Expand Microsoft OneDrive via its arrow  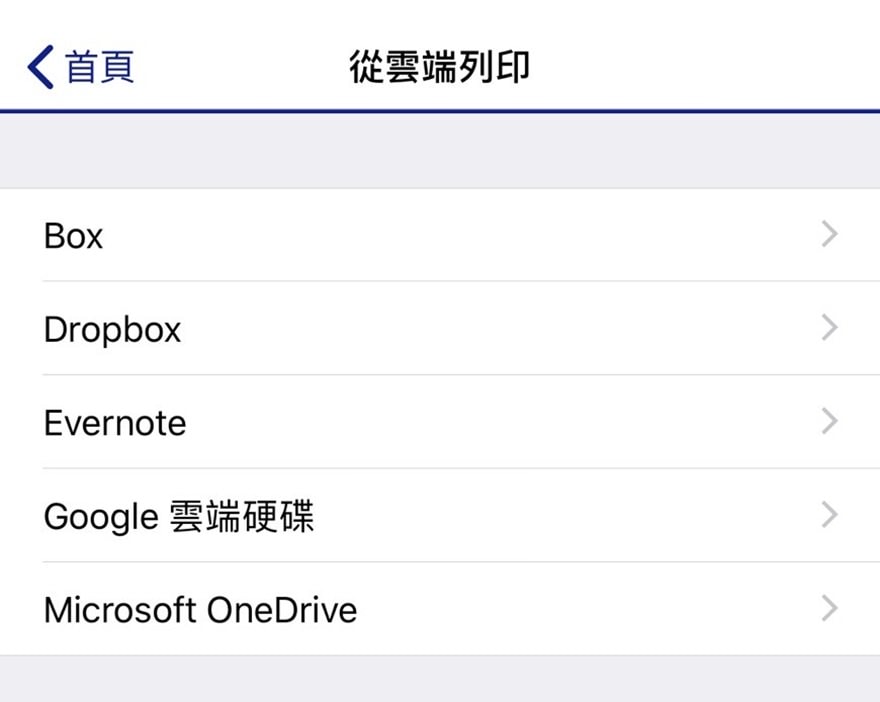829,608
